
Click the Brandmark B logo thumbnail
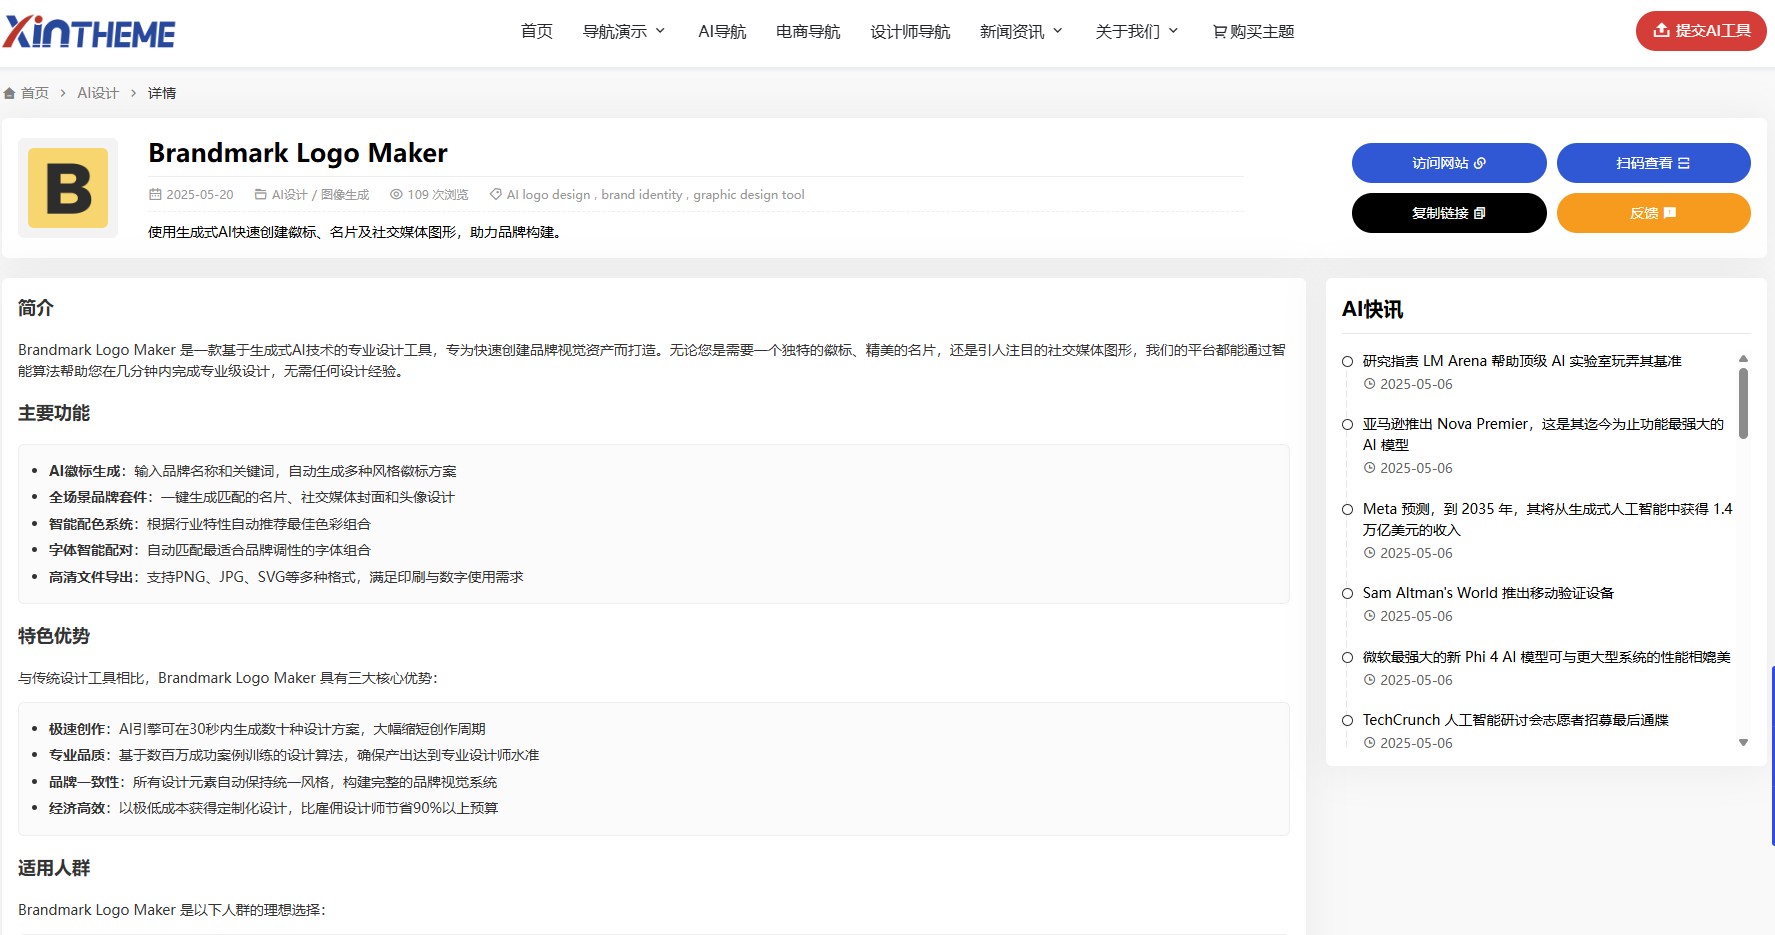coord(68,188)
